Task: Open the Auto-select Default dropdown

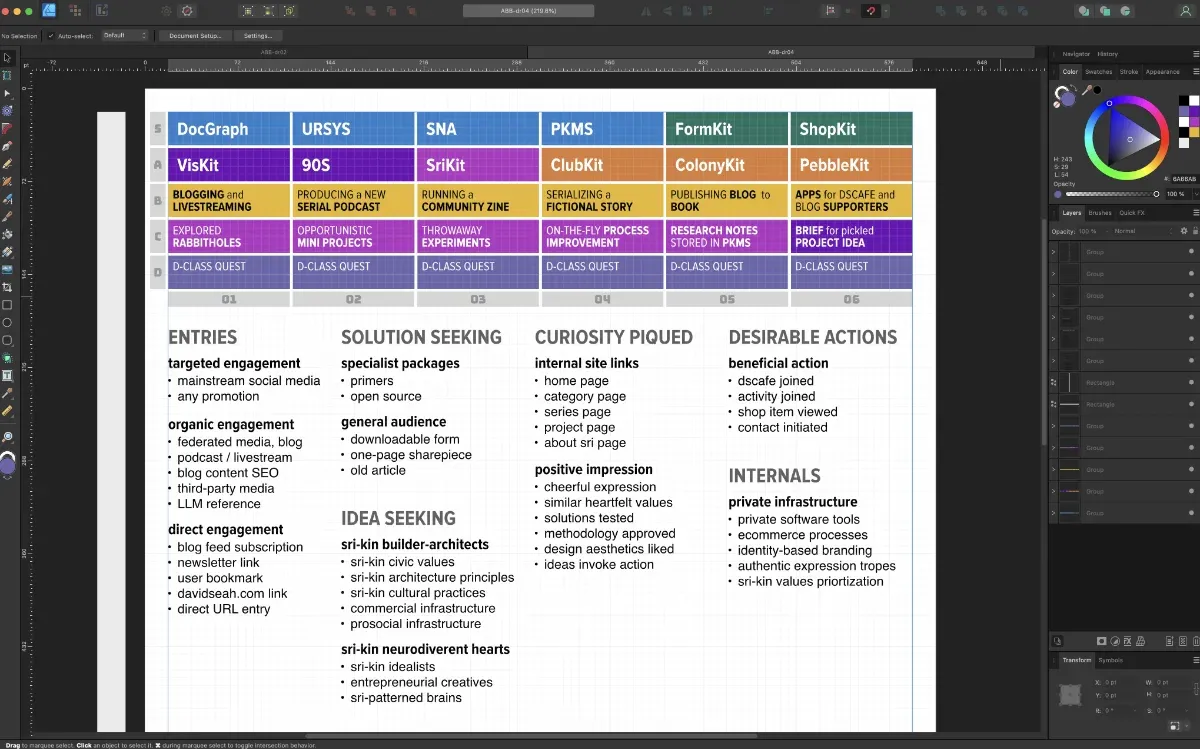Action: coord(124,36)
